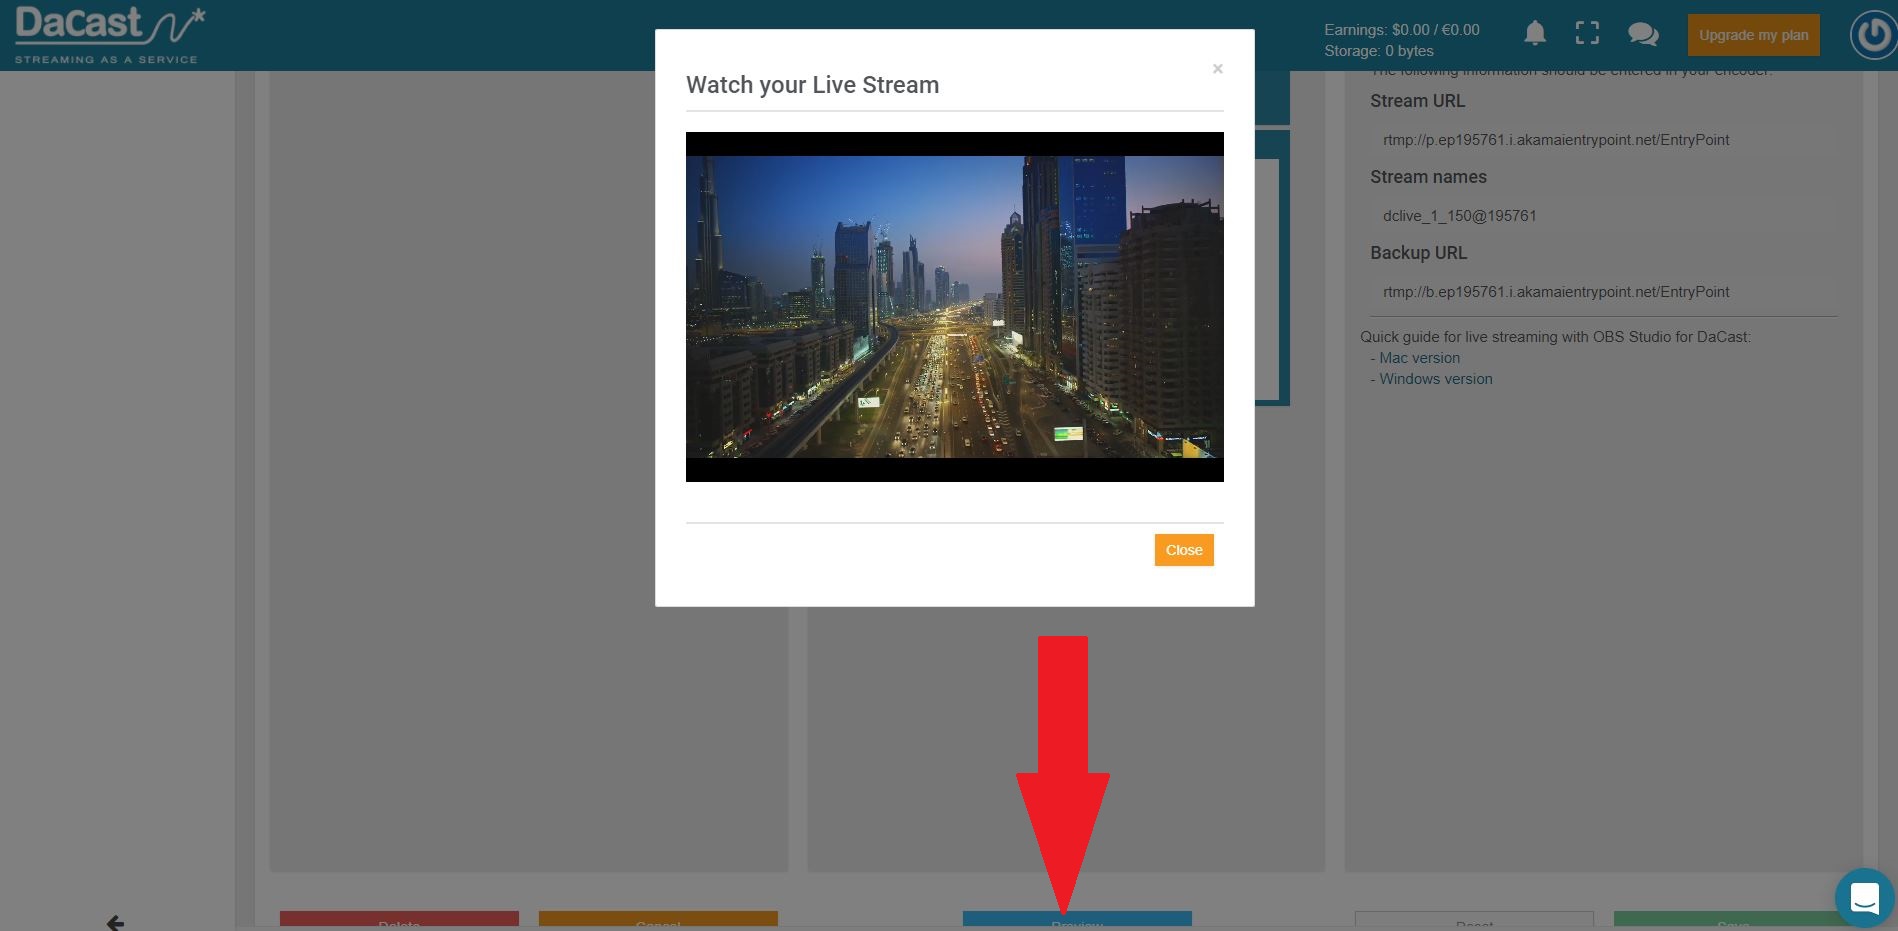Click the DaCast logo
Image resolution: width=1898 pixels, height=931 pixels.
click(110, 35)
